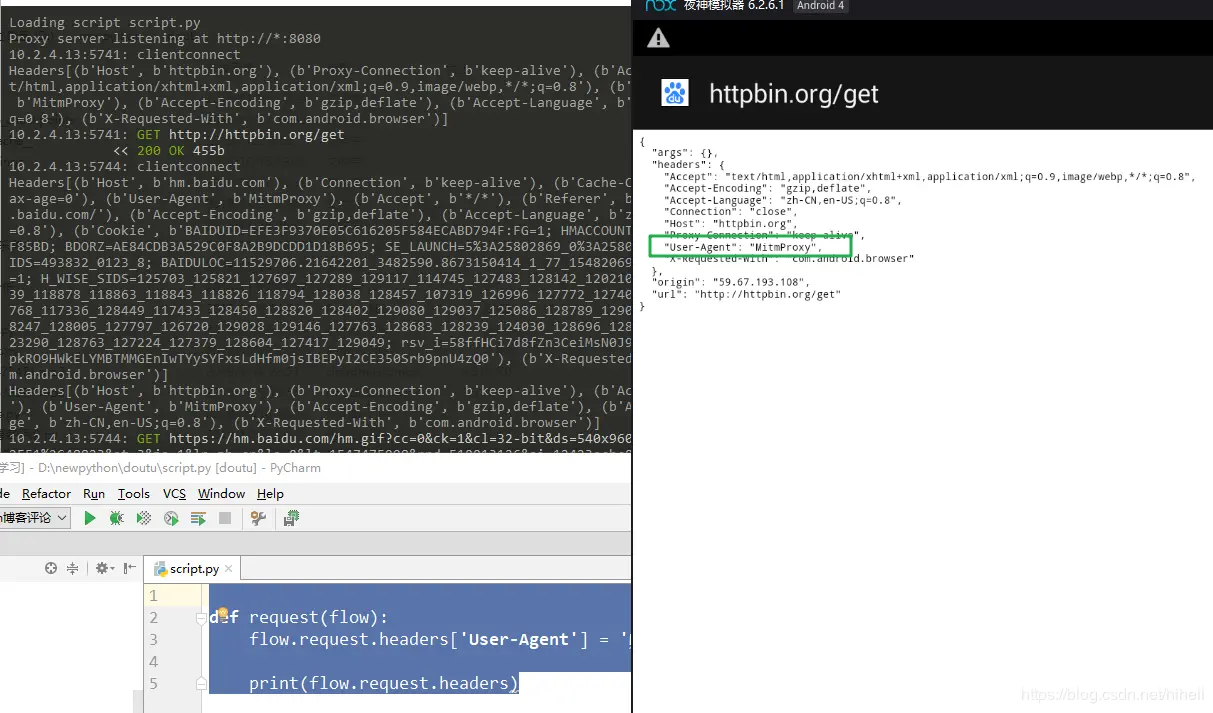Start the Debug bug icon in PyCharm
The width and height of the screenshot is (1213, 713).
point(117,518)
